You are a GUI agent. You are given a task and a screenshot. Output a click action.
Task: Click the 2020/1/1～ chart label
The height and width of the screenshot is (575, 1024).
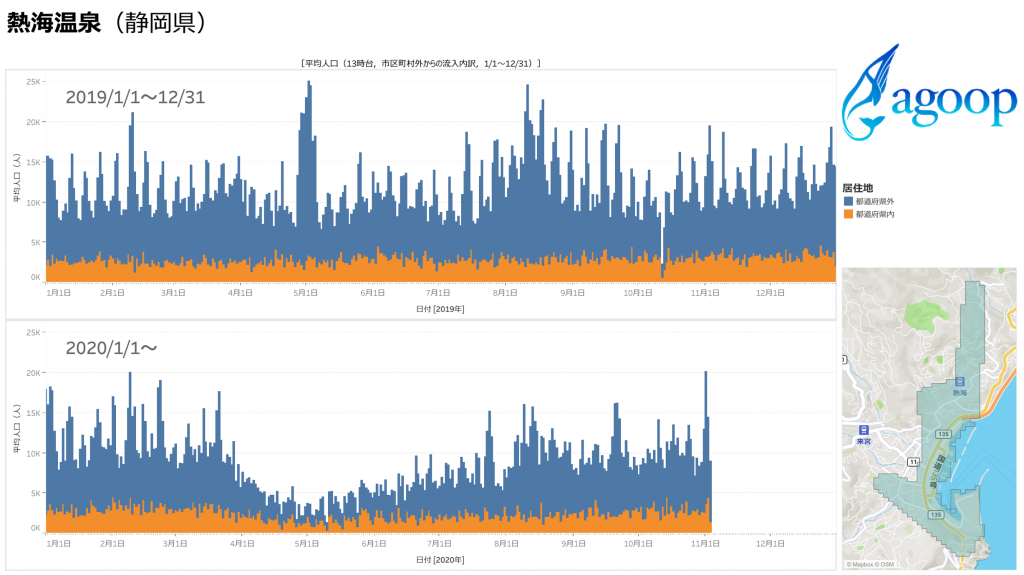[111, 348]
